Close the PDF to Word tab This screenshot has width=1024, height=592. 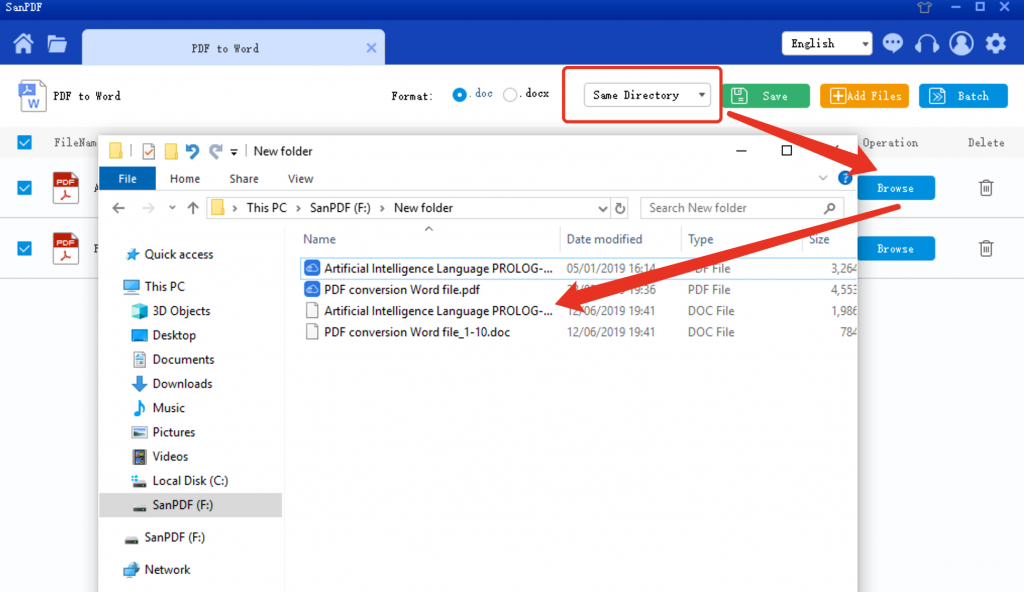point(371,48)
